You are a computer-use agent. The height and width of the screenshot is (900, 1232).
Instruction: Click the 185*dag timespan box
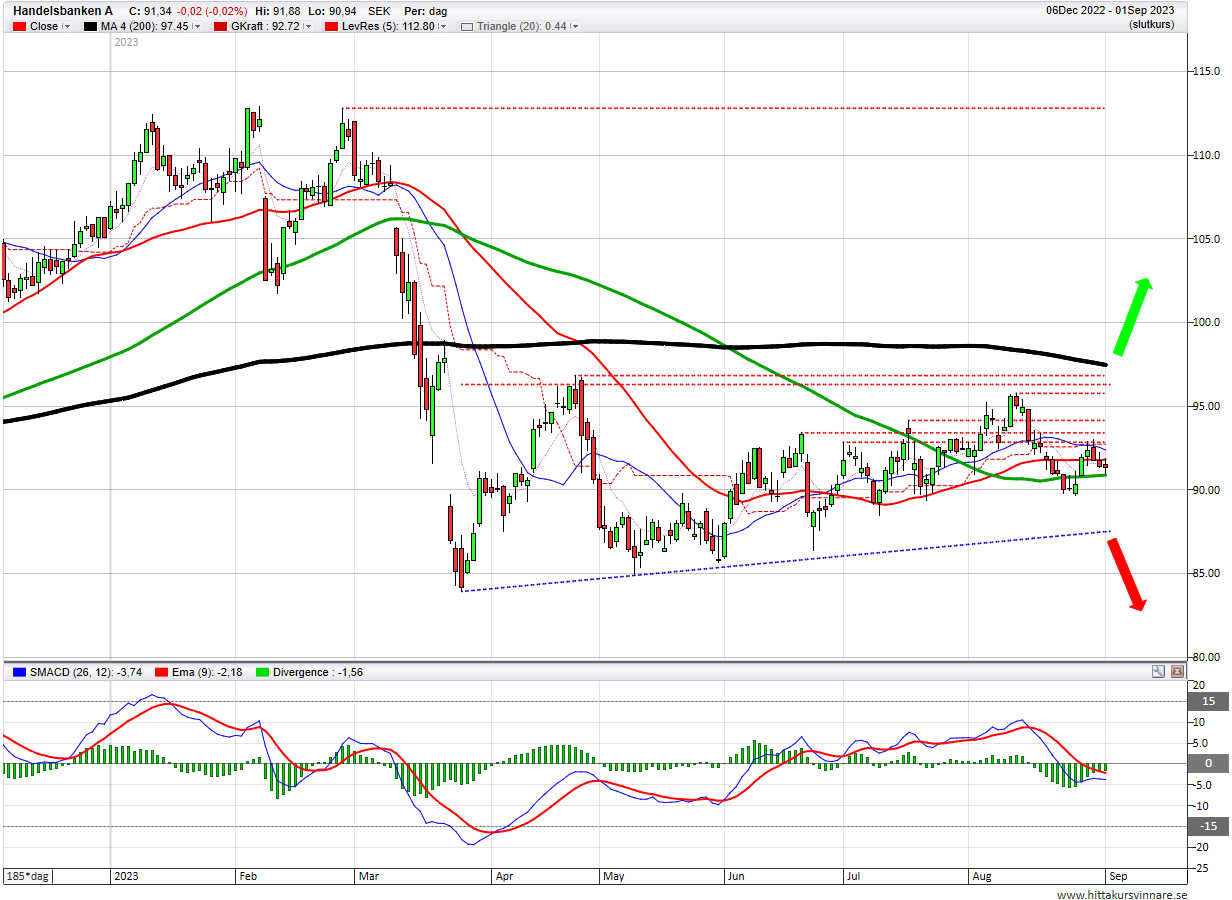pos(27,877)
